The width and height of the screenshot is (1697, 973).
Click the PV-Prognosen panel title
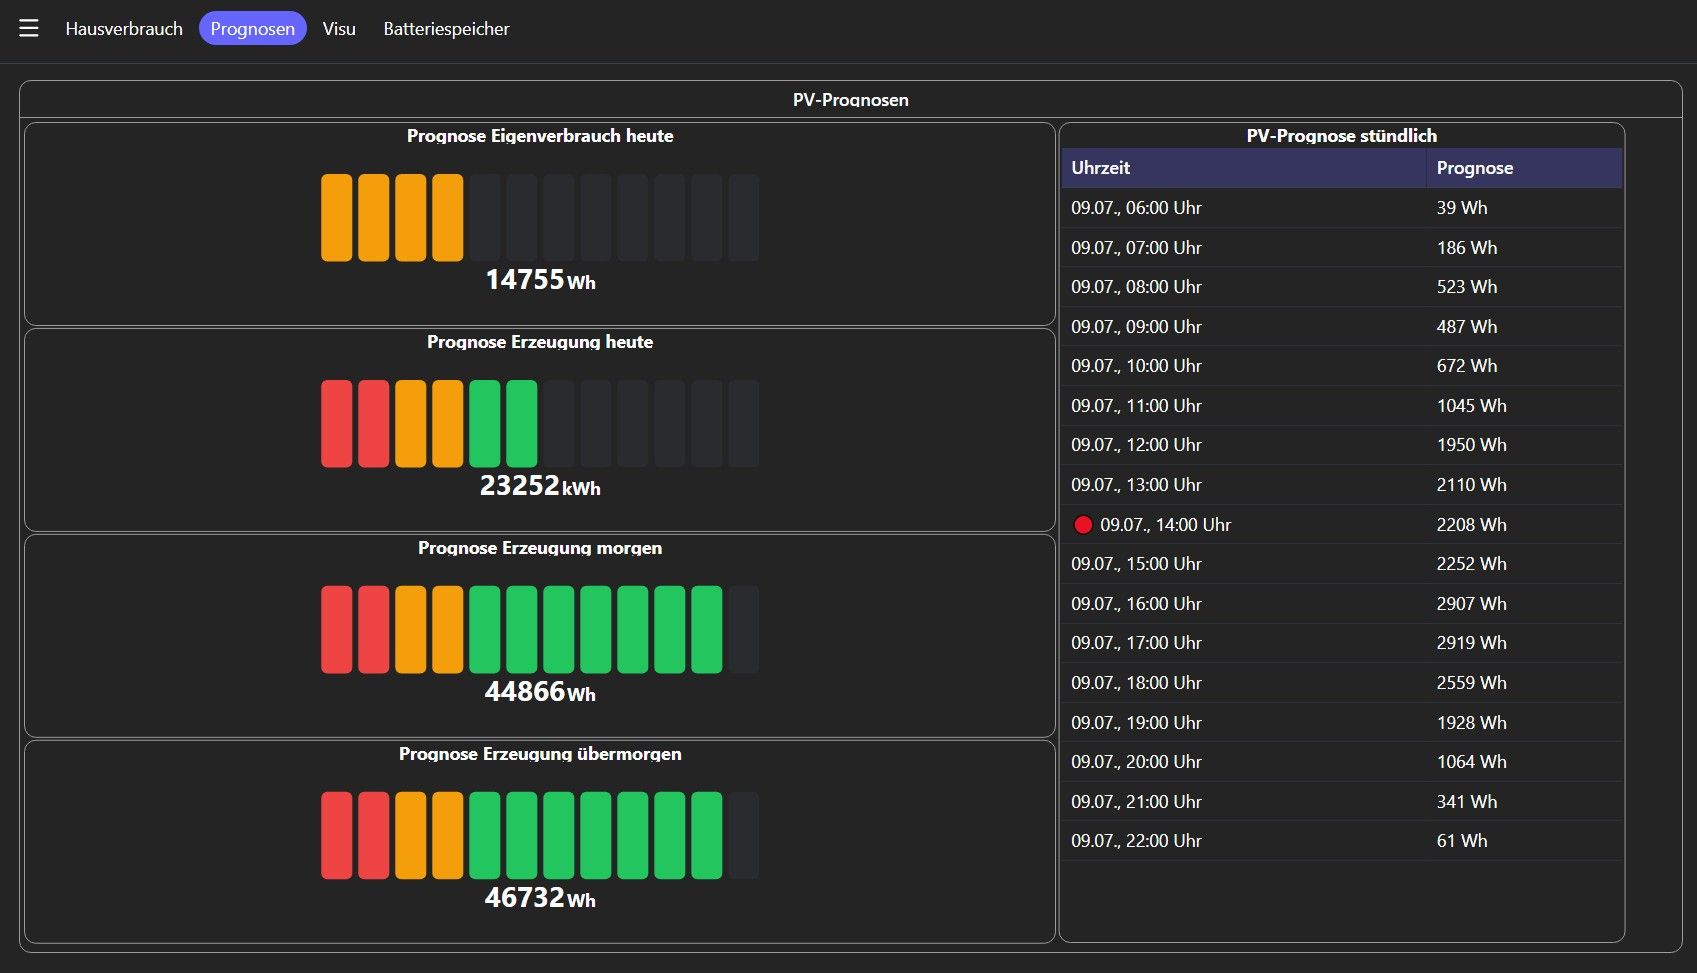(x=851, y=100)
